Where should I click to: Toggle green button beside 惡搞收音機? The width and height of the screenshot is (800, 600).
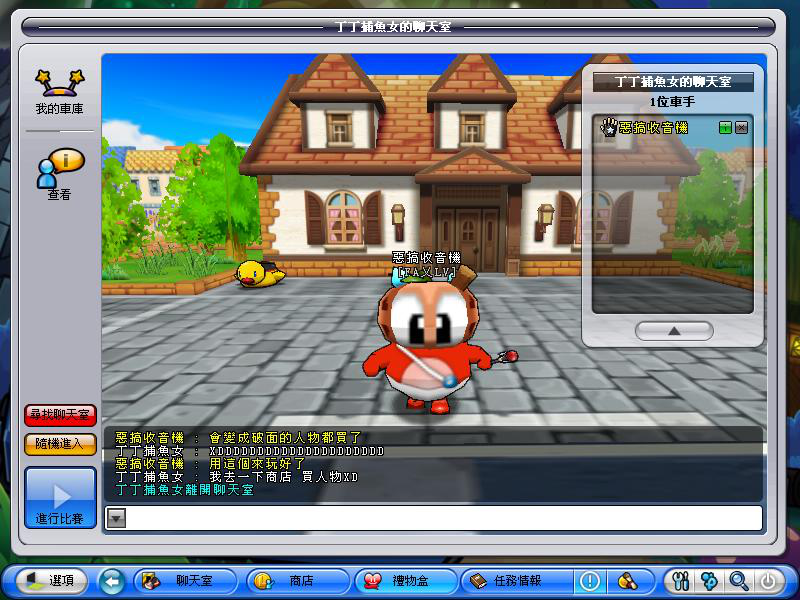tap(725, 128)
